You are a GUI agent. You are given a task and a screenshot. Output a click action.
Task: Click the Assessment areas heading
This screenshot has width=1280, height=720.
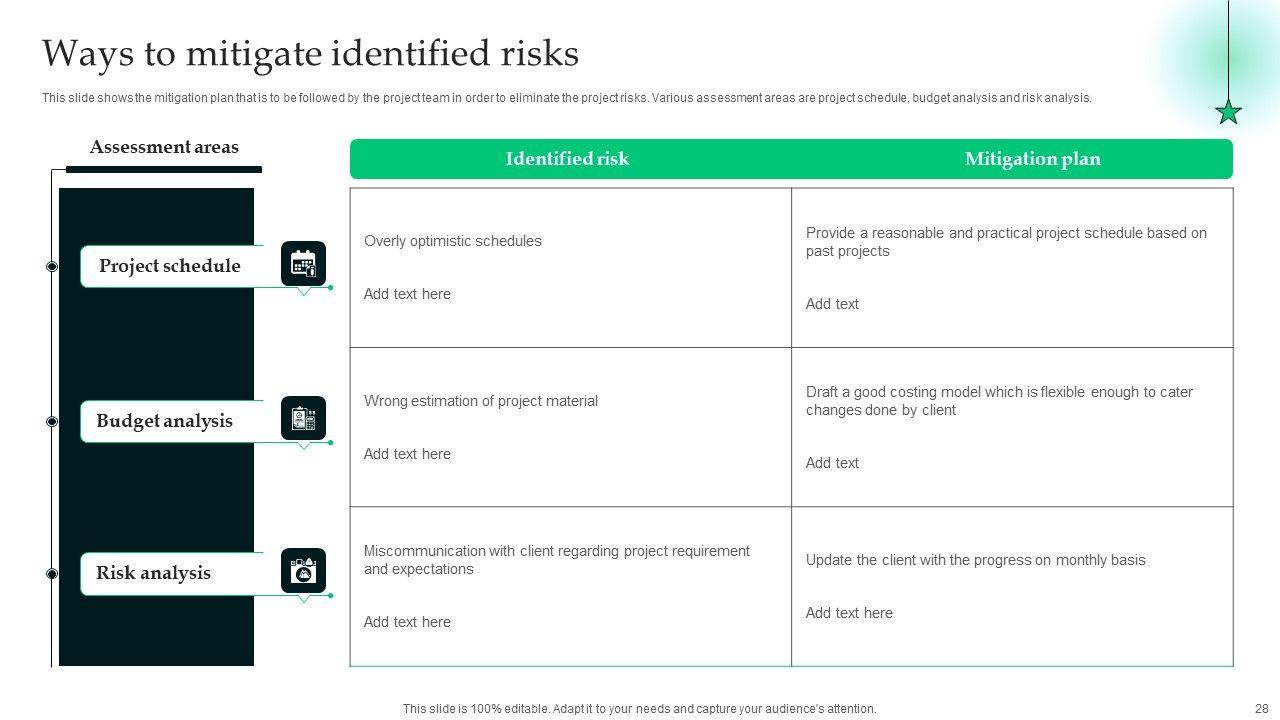pyautogui.click(x=164, y=147)
